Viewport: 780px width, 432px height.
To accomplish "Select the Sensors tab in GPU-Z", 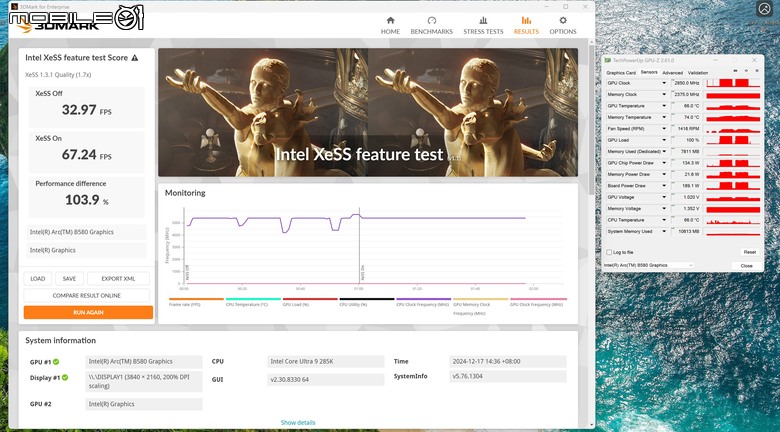I will click(x=649, y=72).
